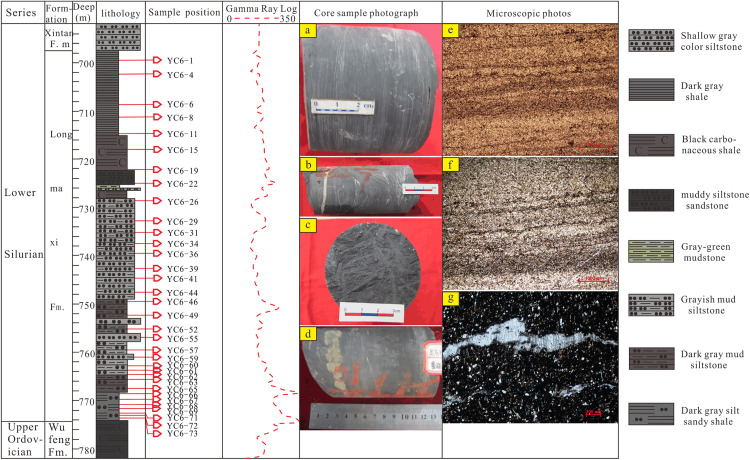This screenshot has width=750, height=460.
Task: Open microscopic photo g with white vein
Action: coord(530,357)
